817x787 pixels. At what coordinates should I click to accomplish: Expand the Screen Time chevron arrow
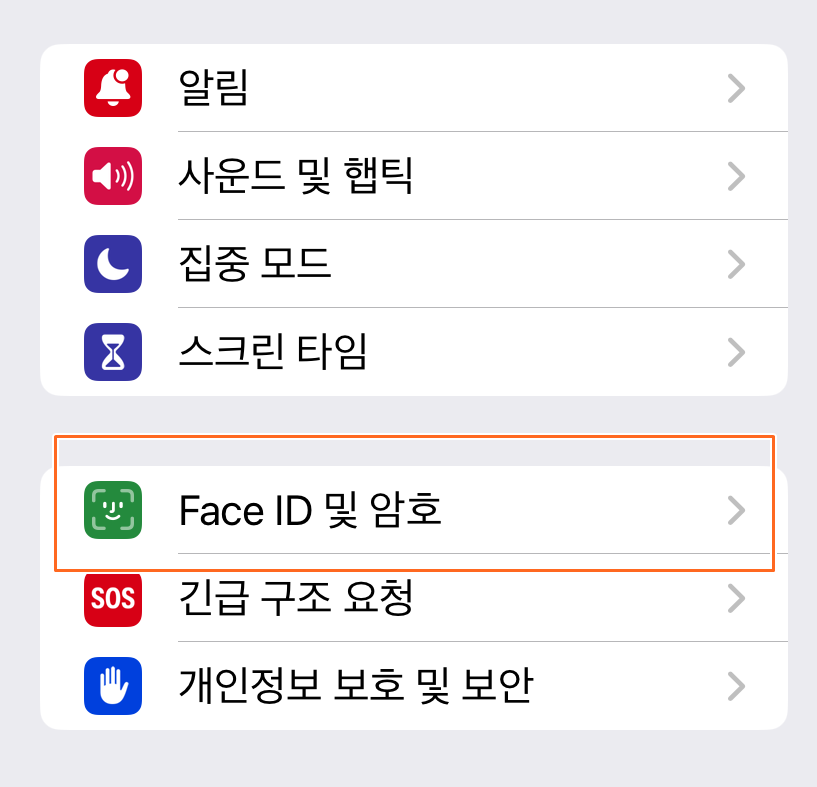click(x=736, y=352)
